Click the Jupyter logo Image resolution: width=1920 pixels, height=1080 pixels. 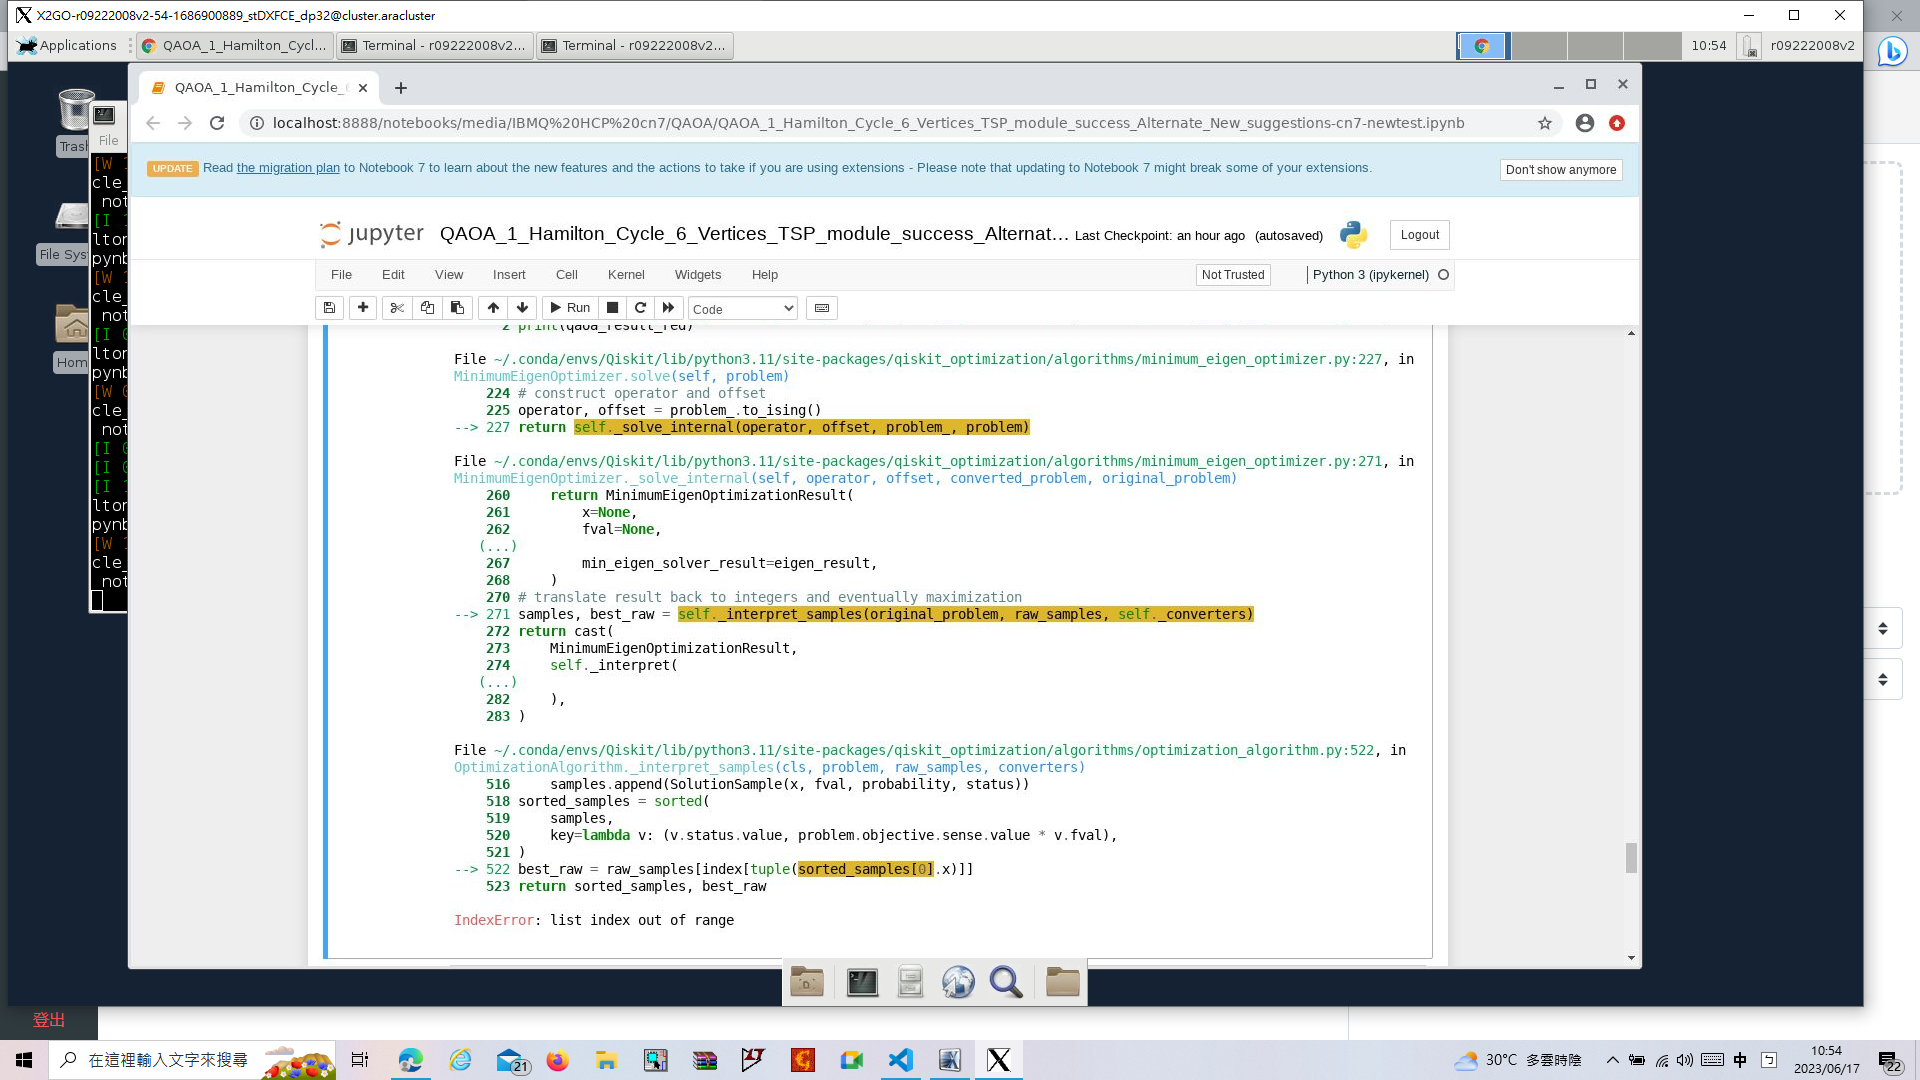[372, 234]
